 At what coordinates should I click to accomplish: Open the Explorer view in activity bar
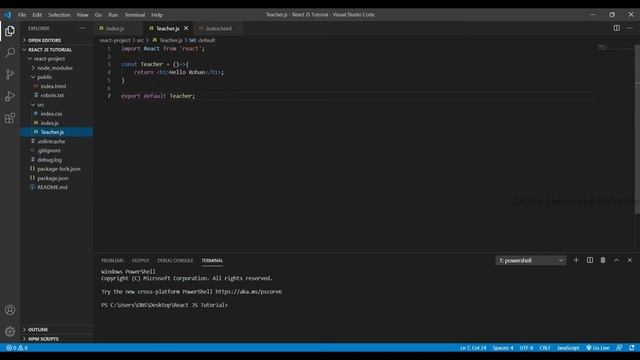10,31
